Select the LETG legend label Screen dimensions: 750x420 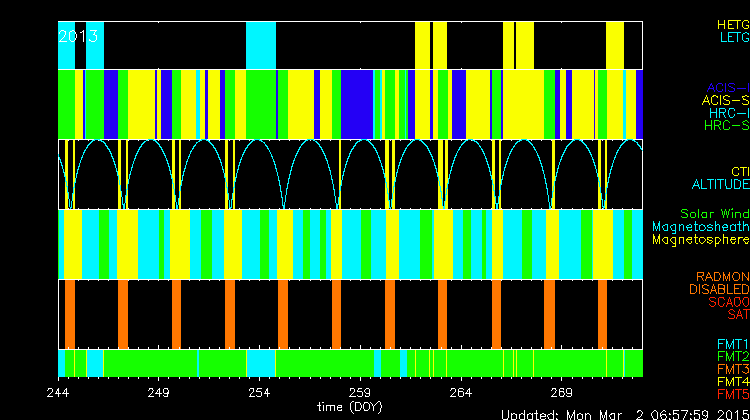point(733,37)
